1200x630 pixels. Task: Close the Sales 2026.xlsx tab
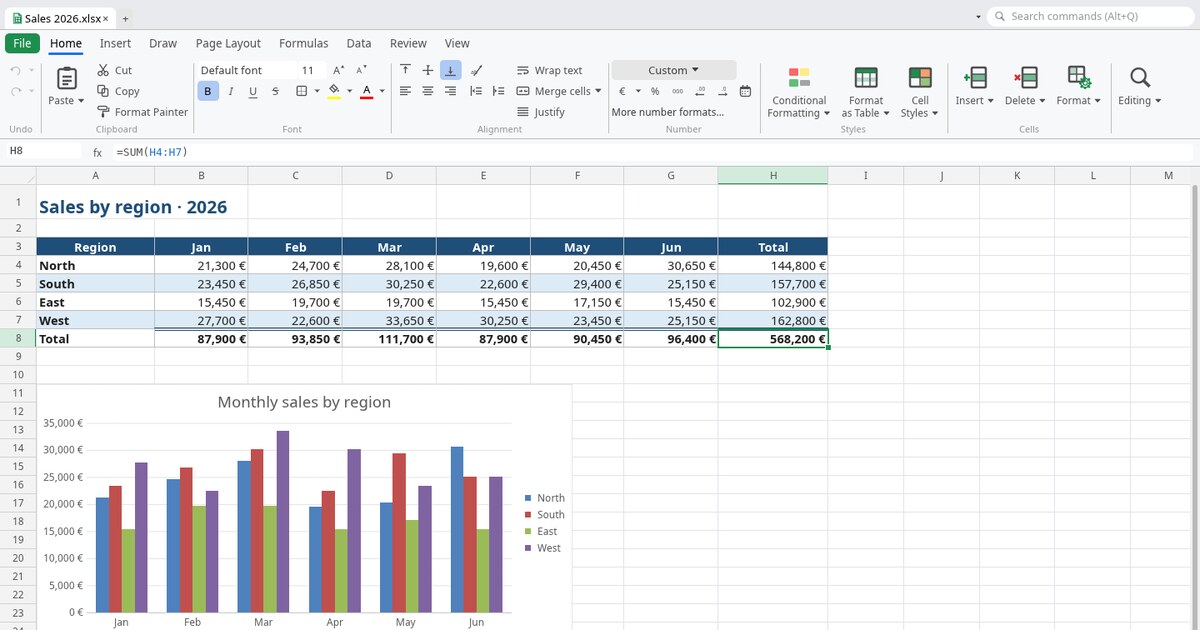tap(105, 18)
